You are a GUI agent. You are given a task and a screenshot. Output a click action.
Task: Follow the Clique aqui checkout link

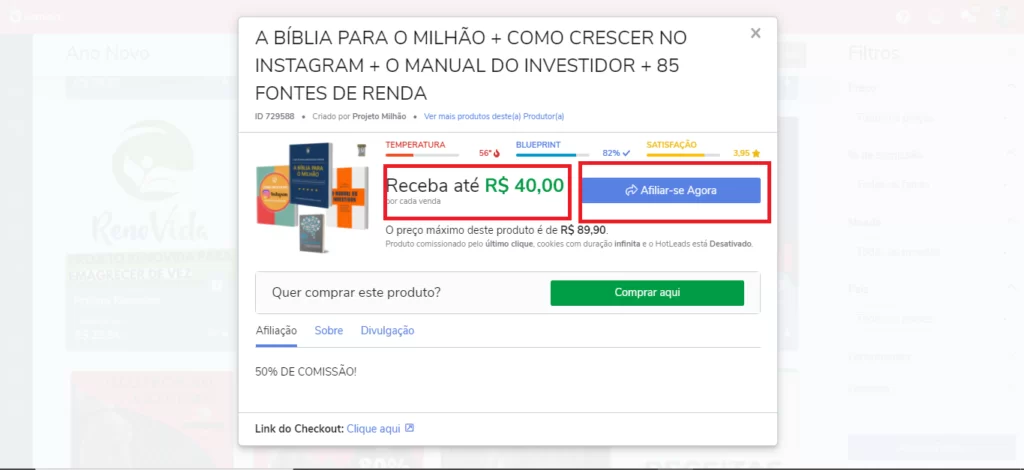[x=374, y=429]
